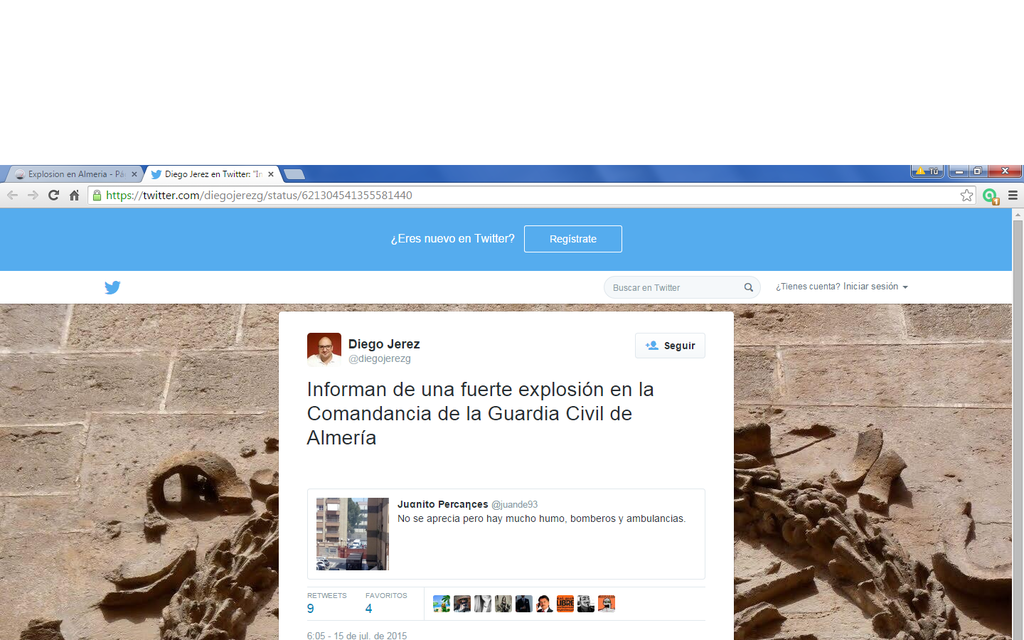This screenshot has height=640, width=1024.
Task: Click the vertical scrollbar thumb
Action: tap(1017, 430)
